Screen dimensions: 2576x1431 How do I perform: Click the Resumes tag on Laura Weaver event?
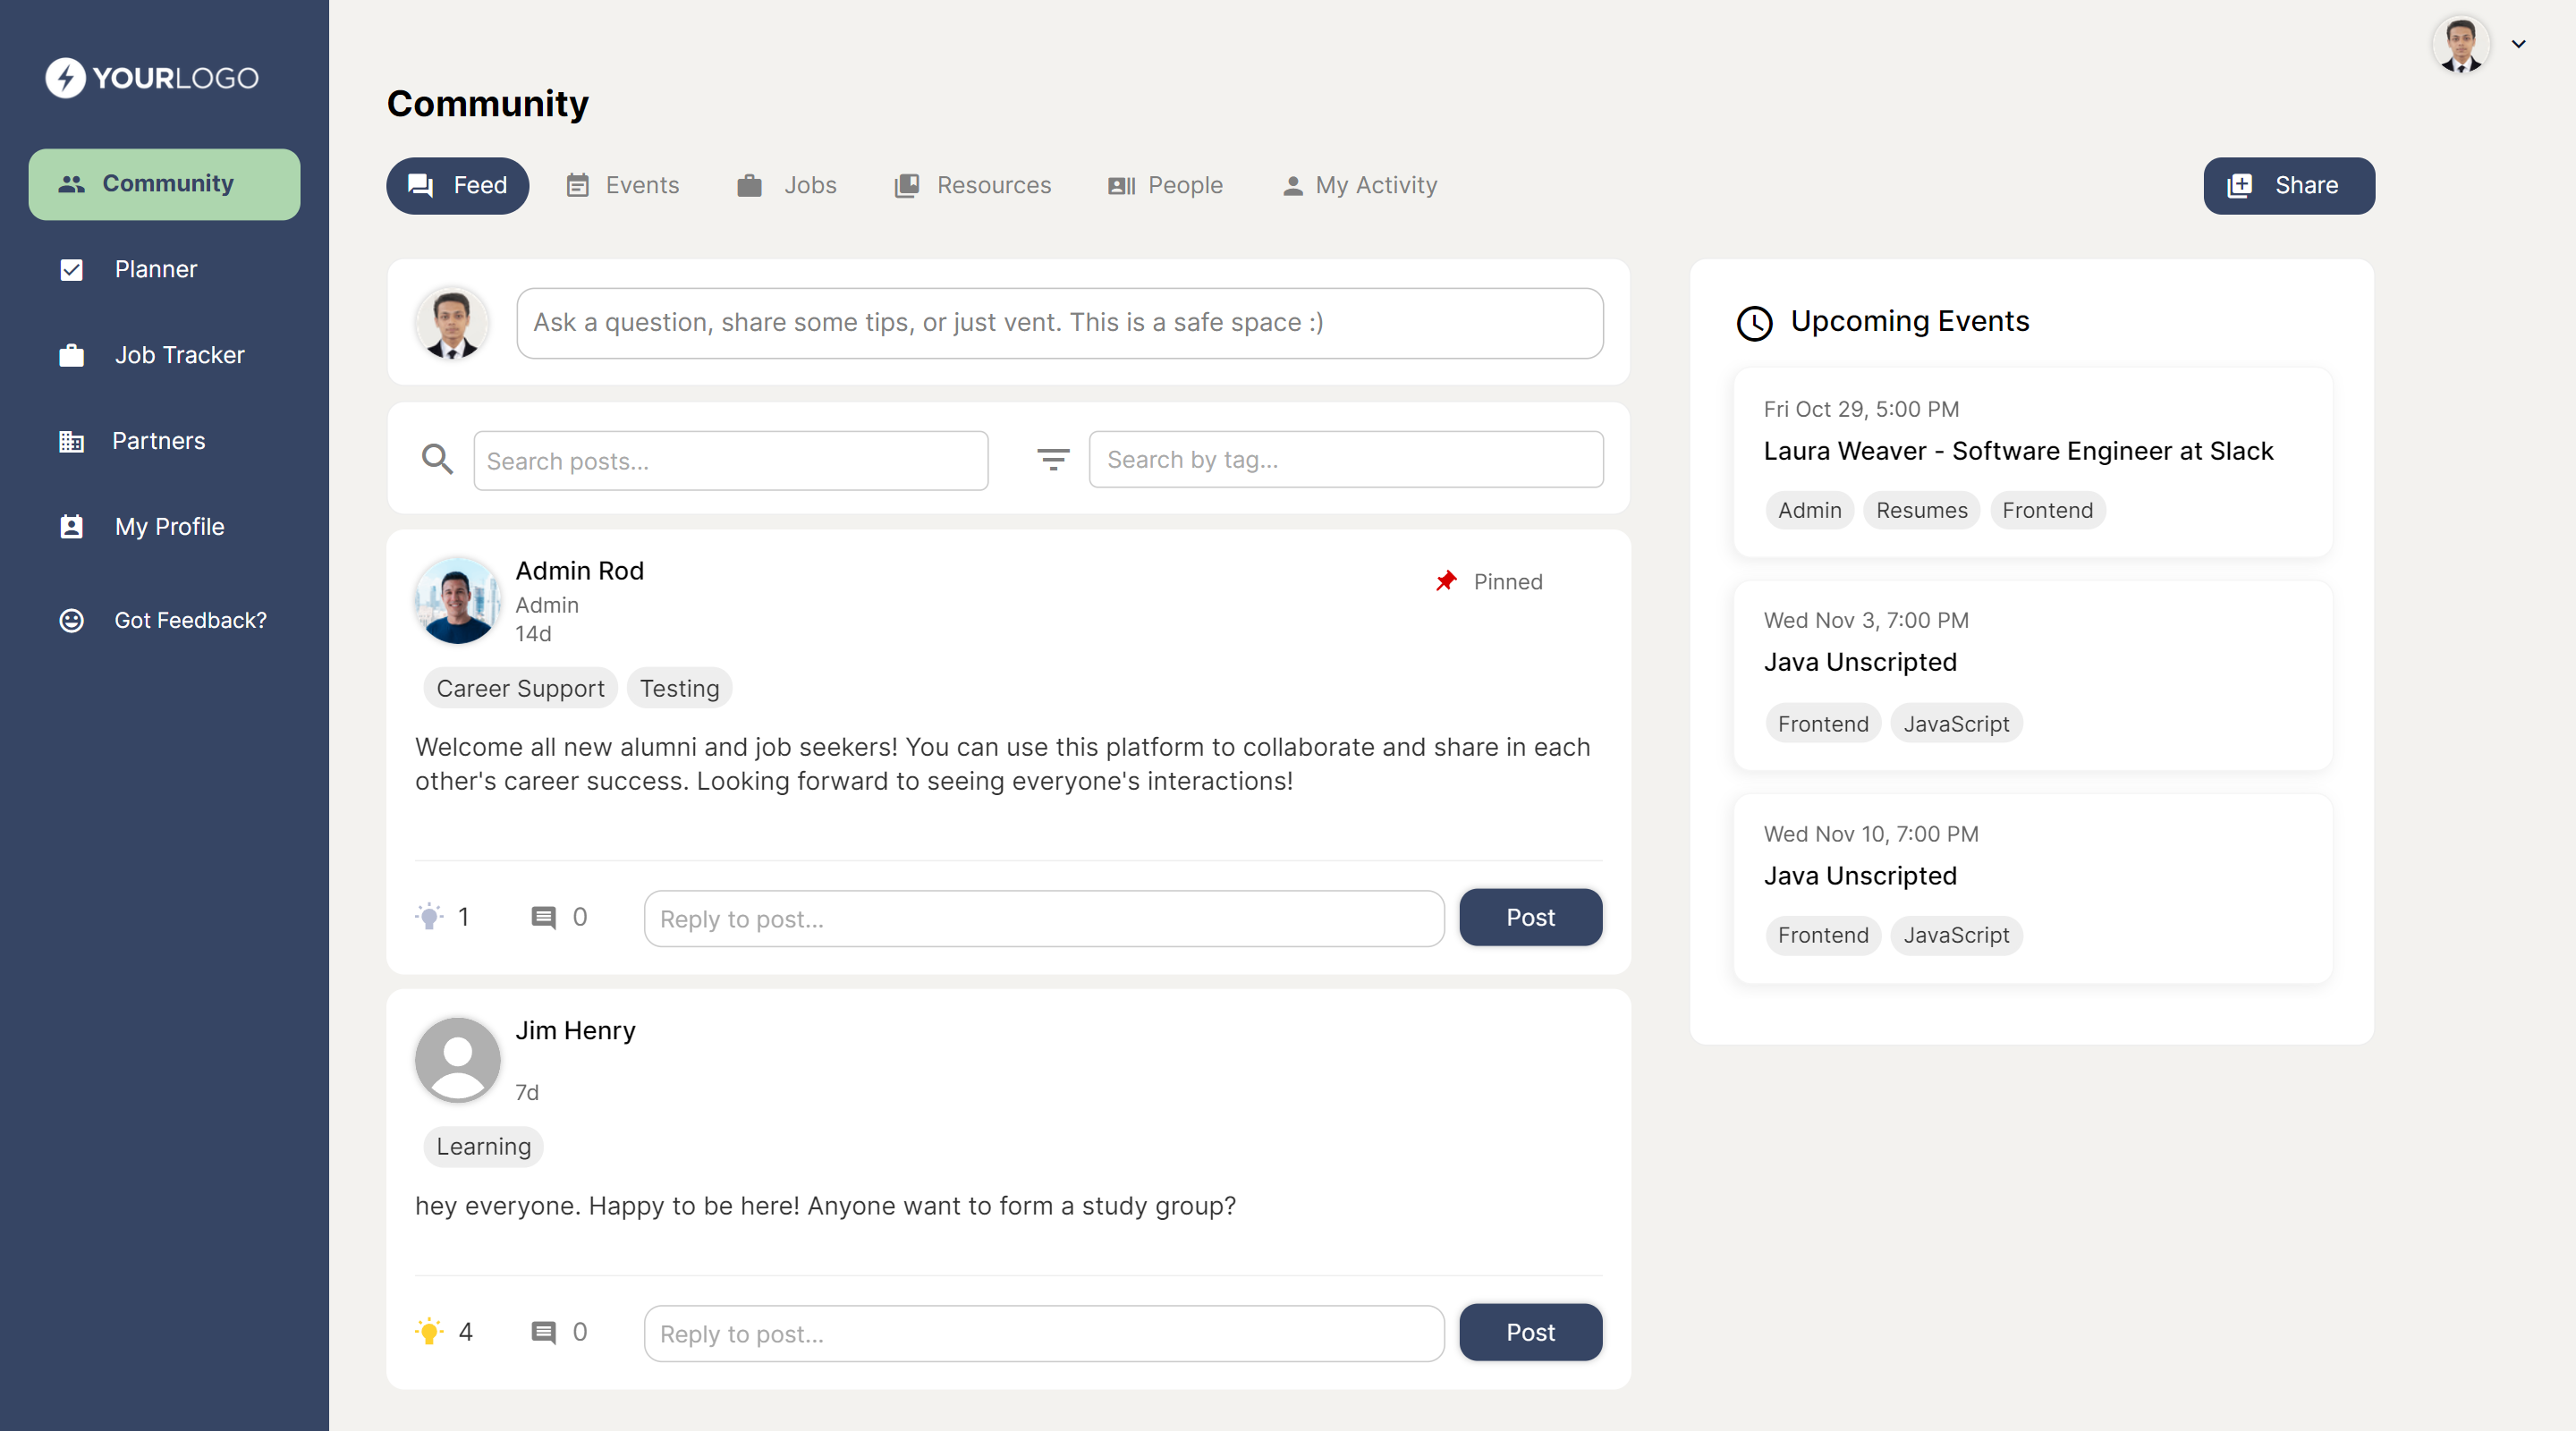point(1921,510)
